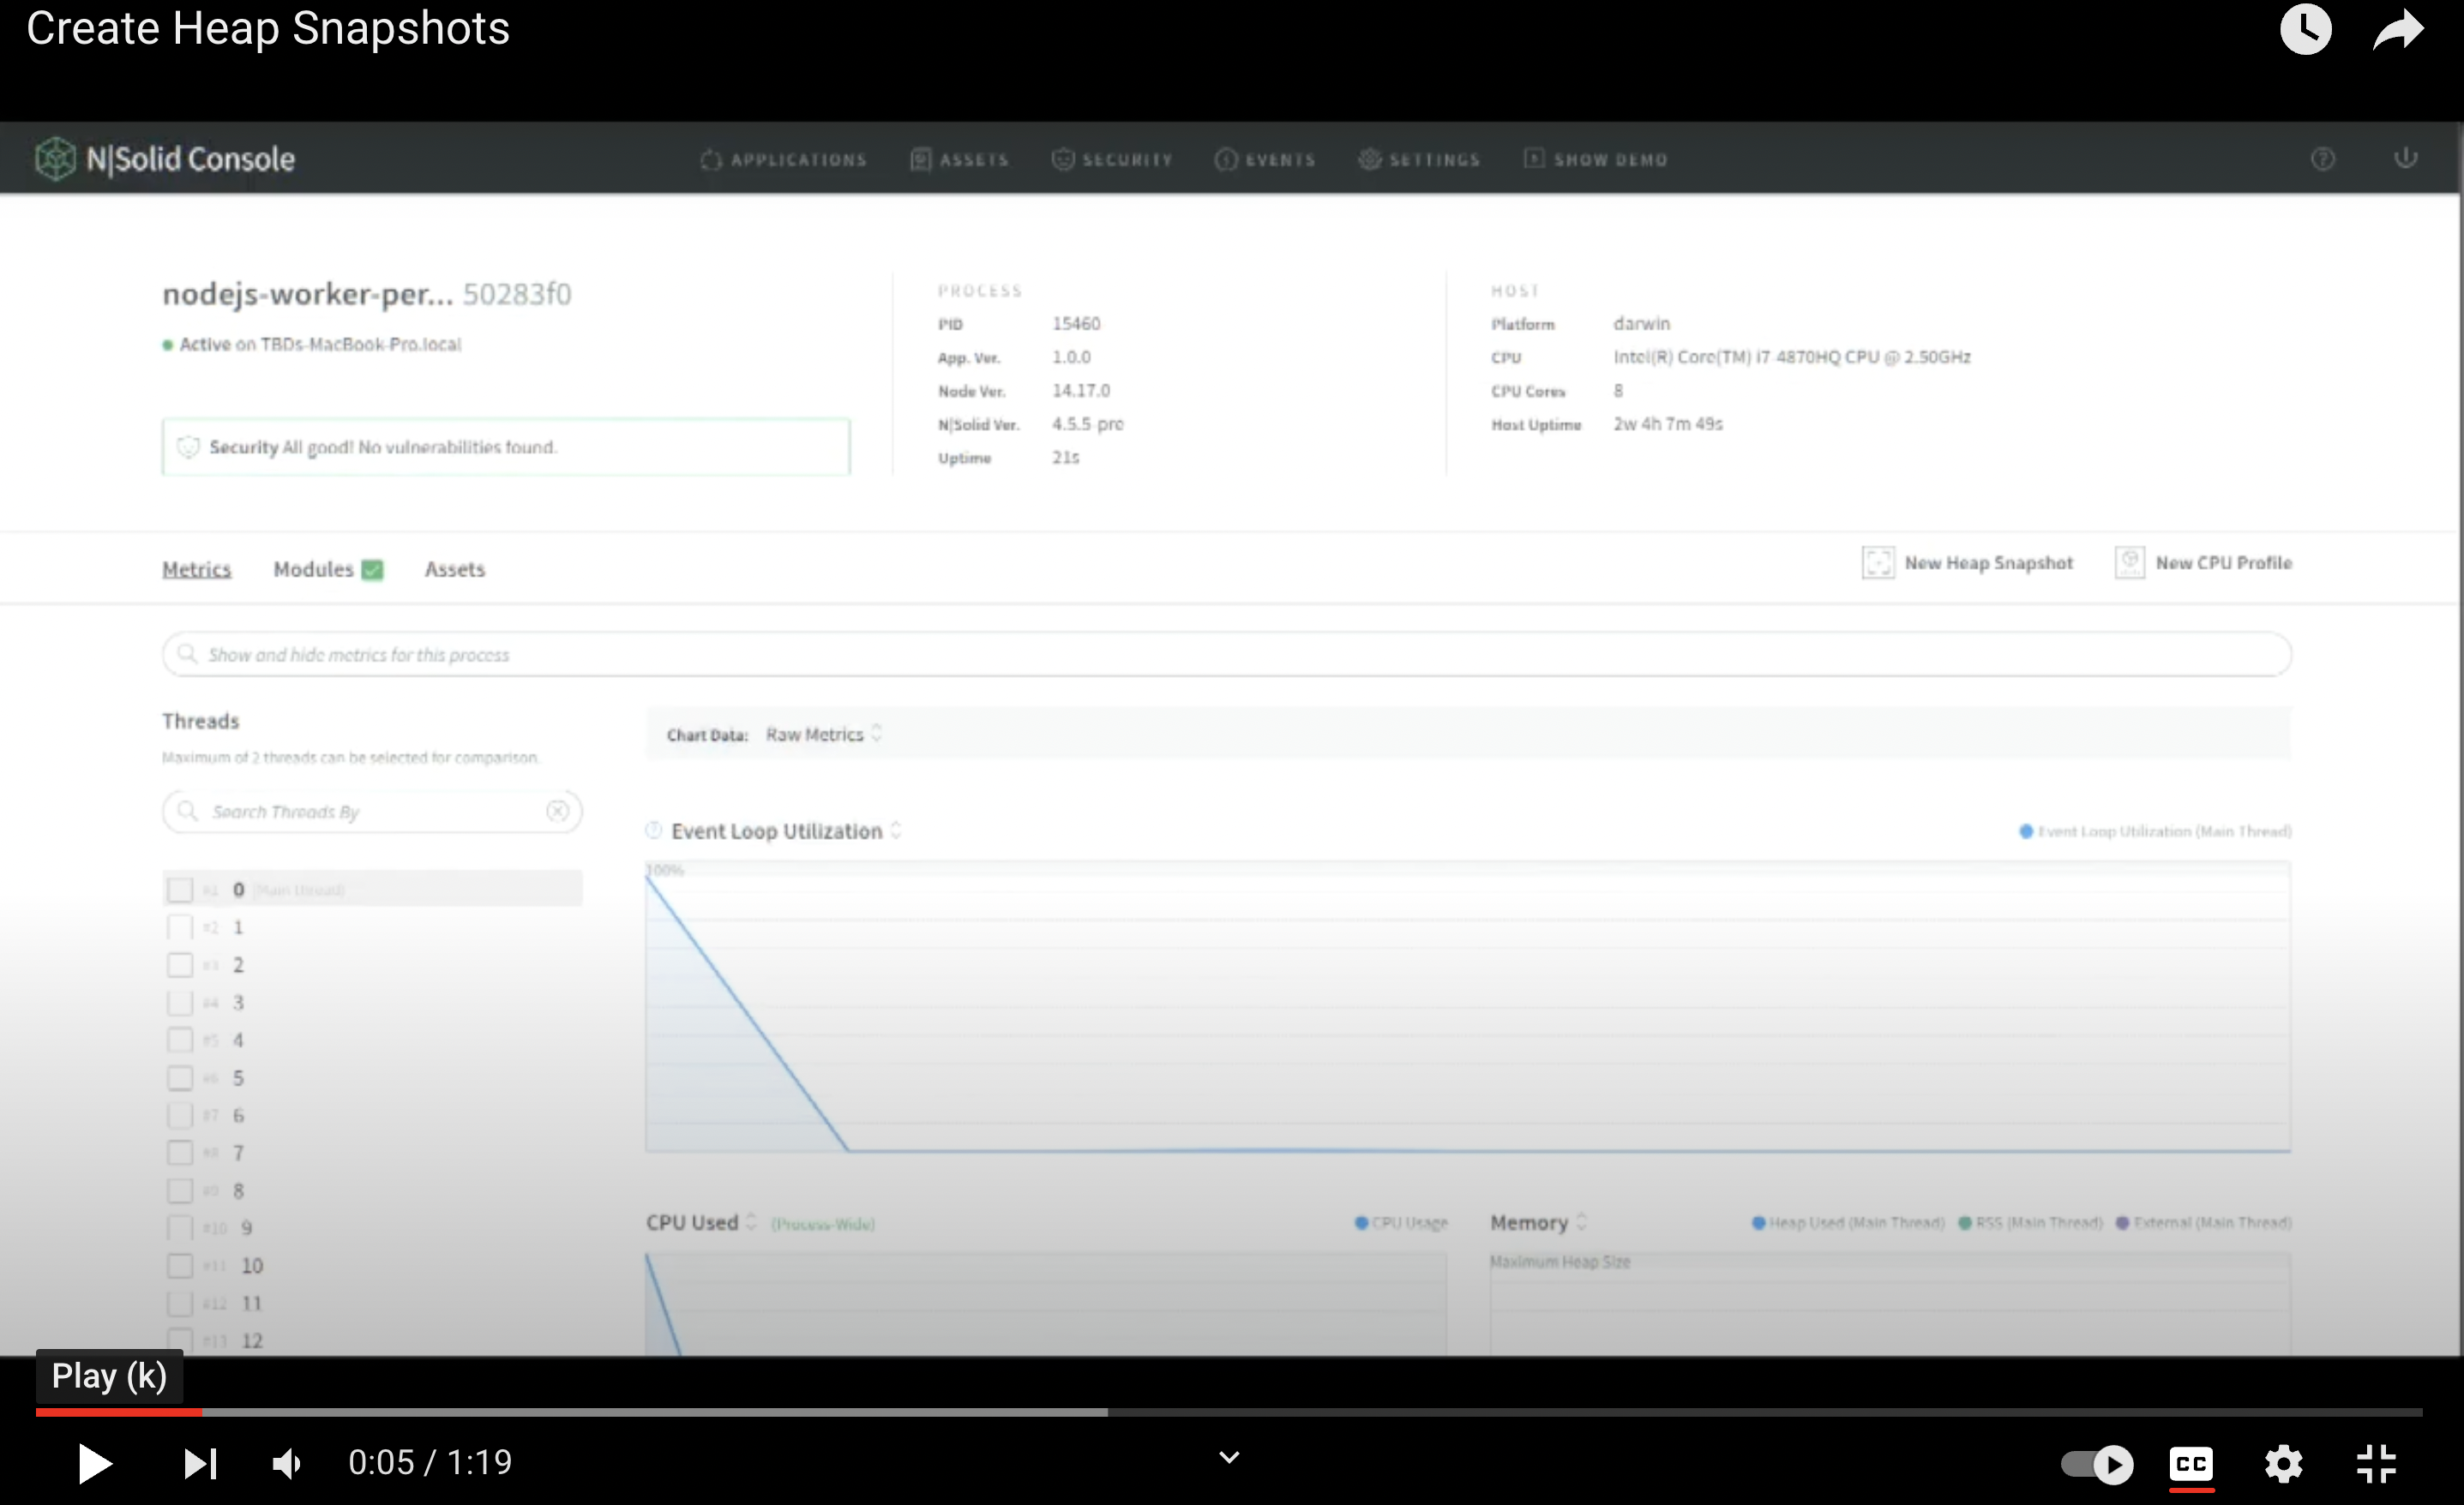
Task: Open the YouTube settings gear
Action: [x=2283, y=1464]
